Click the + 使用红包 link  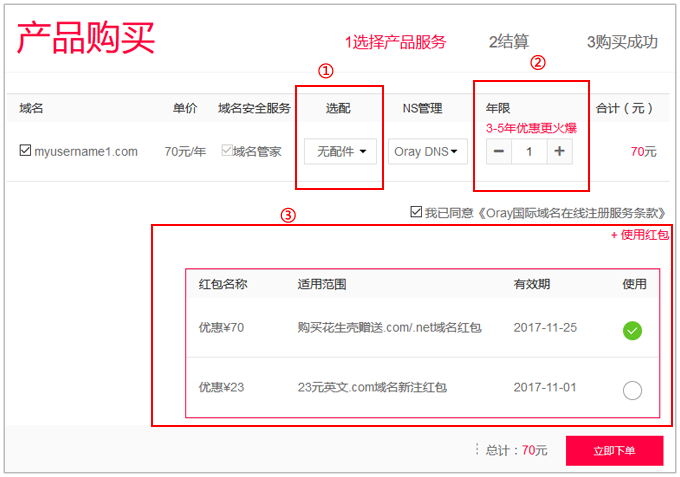click(x=639, y=235)
